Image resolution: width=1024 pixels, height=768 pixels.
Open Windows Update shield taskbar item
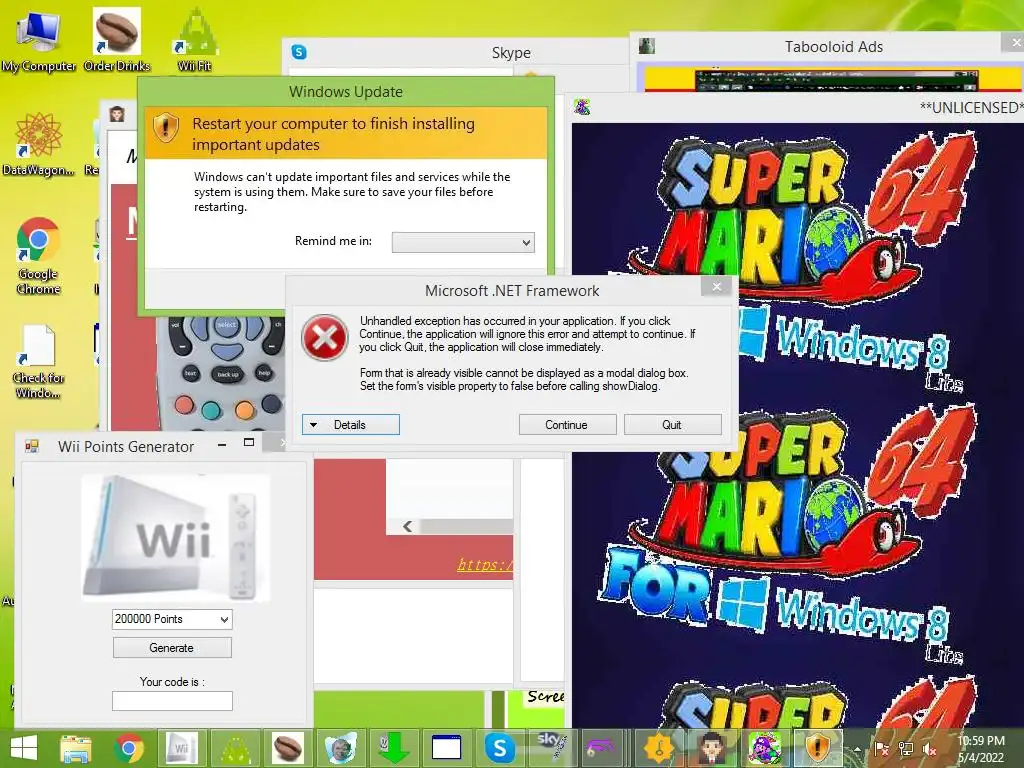817,748
